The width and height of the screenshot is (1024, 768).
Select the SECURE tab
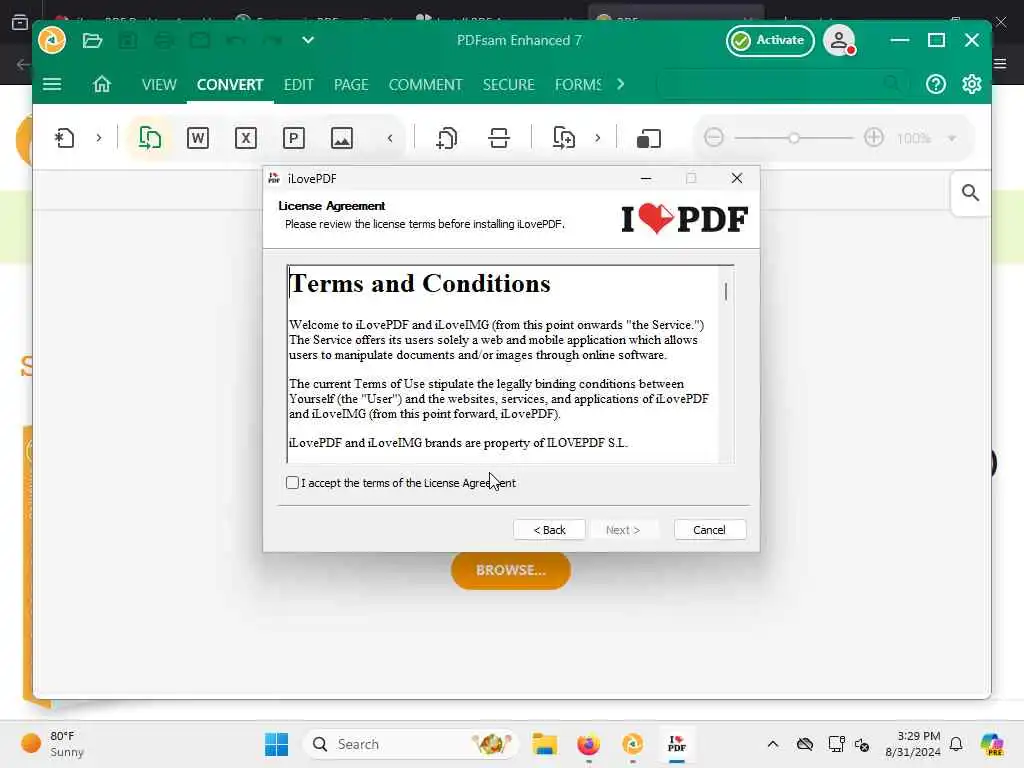coord(509,85)
